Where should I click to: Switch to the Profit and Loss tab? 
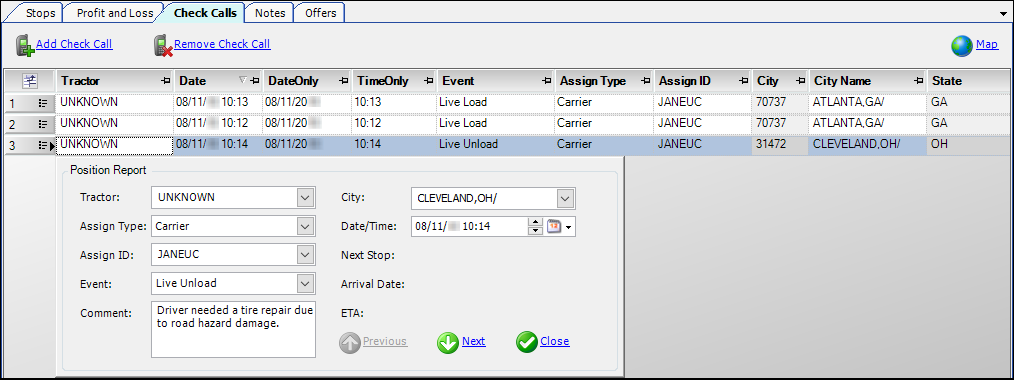(x=115, y=13)
